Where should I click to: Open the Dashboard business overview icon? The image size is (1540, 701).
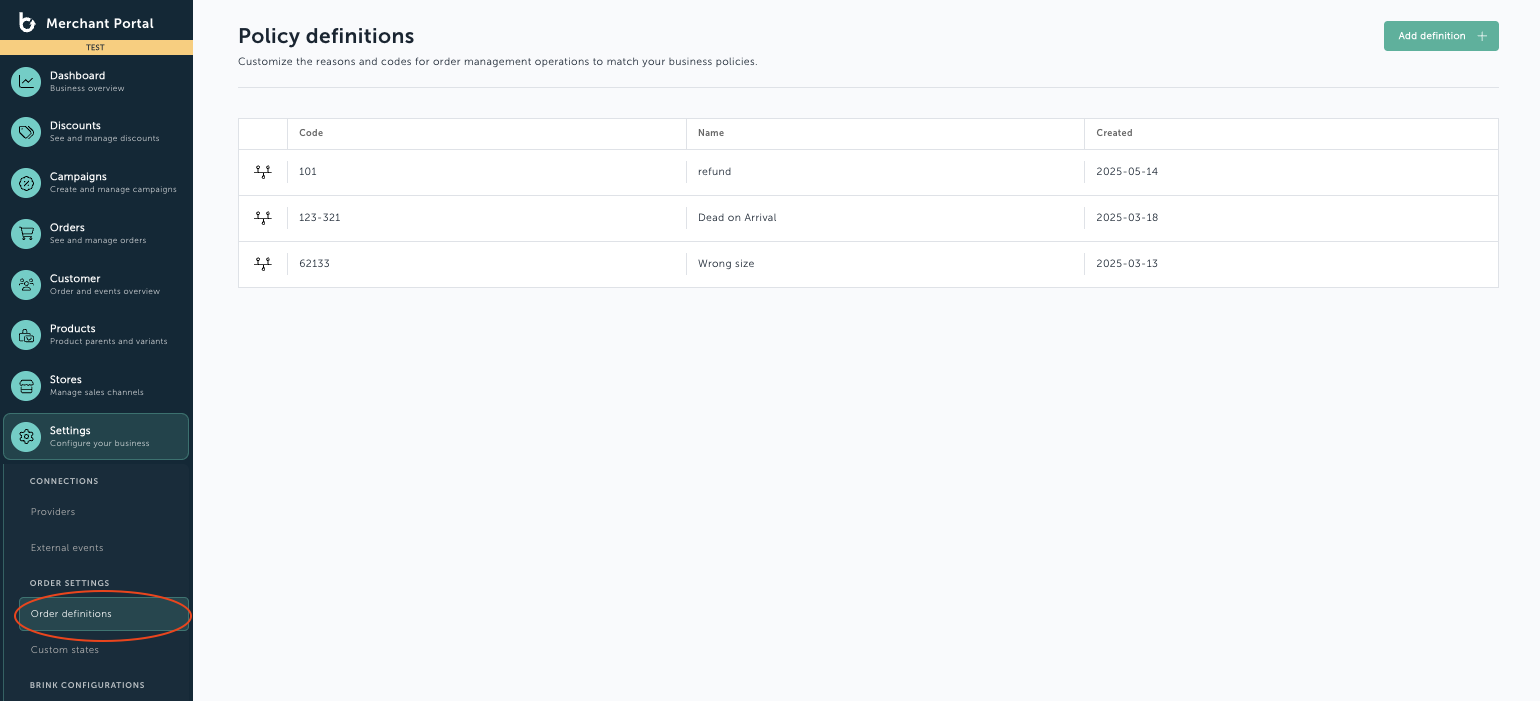[x=26, y=81]
